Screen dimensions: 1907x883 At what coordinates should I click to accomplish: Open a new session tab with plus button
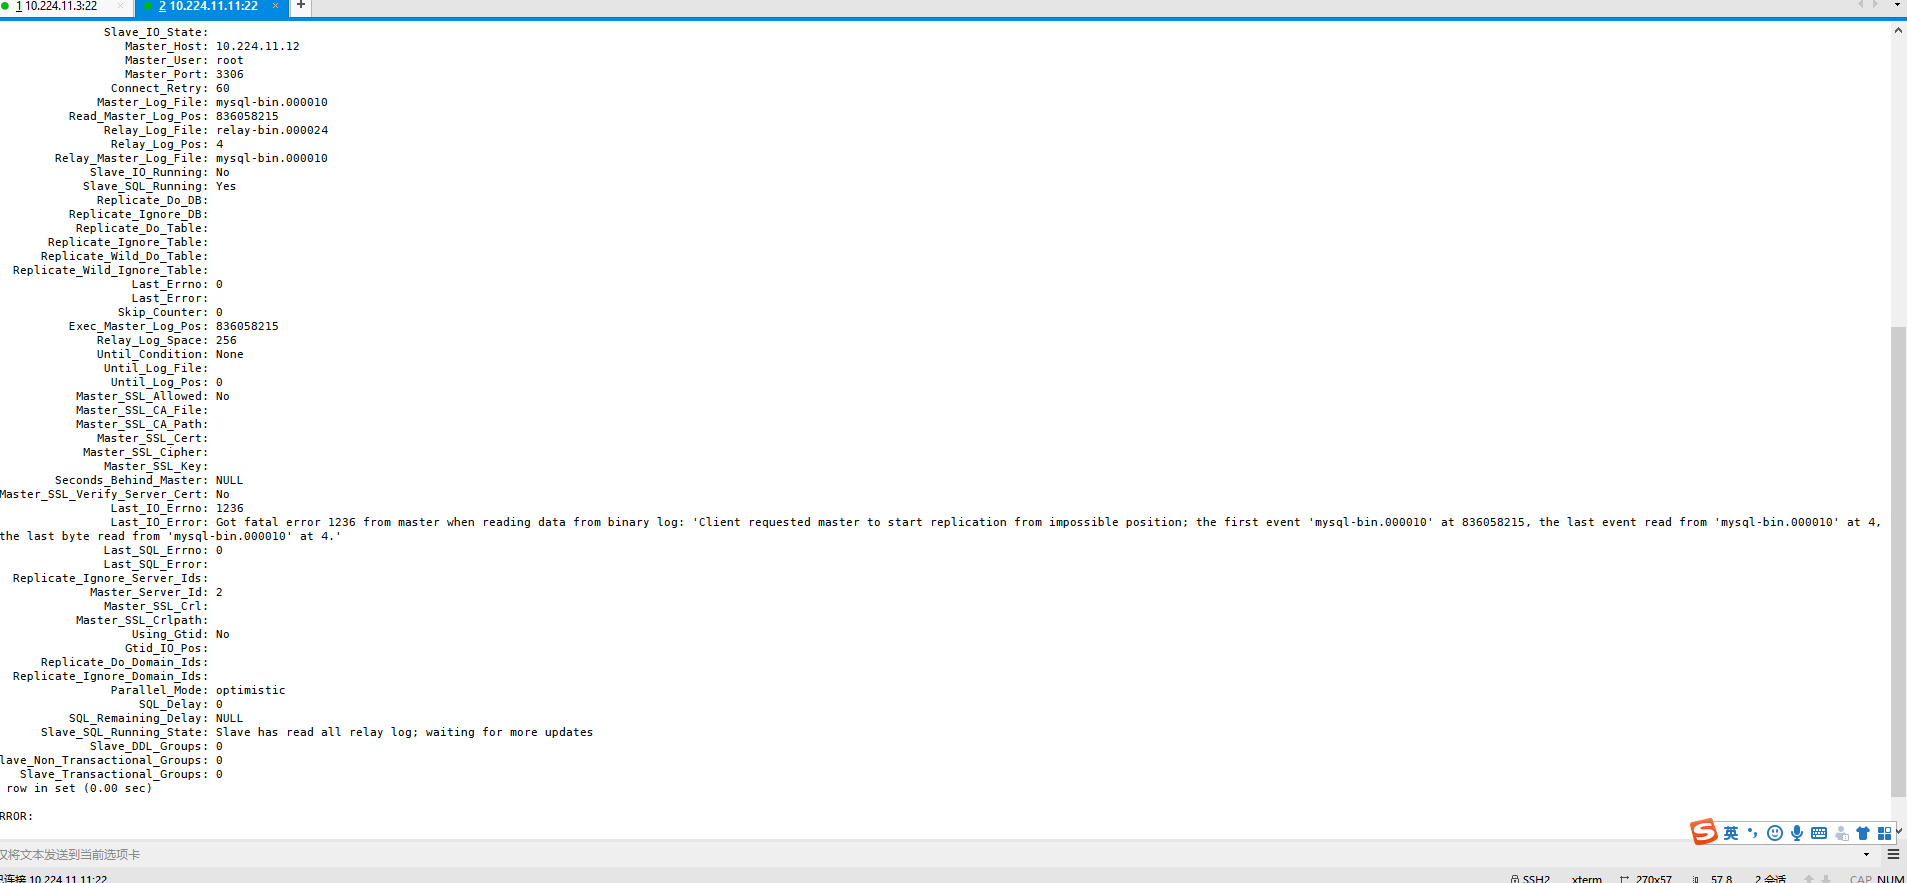coord(301,6)
